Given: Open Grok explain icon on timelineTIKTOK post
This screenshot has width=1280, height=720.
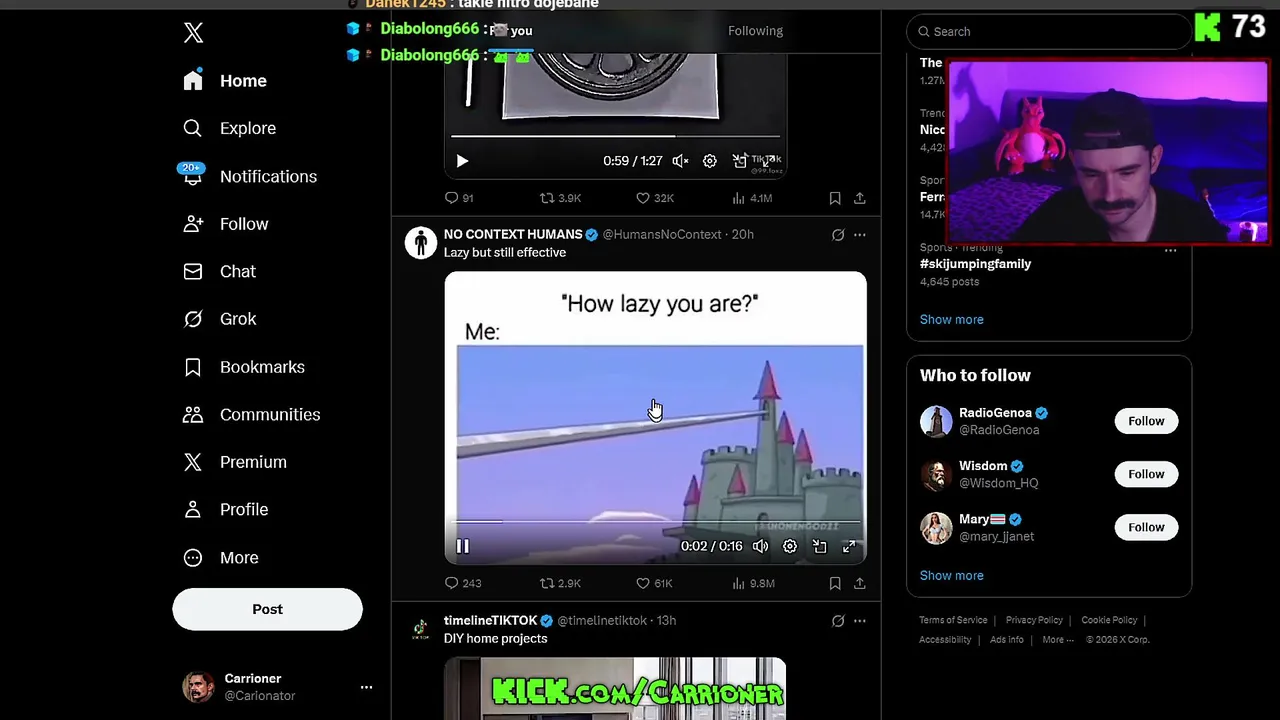Looking at the screenshot, I should (x=838, y=621).
